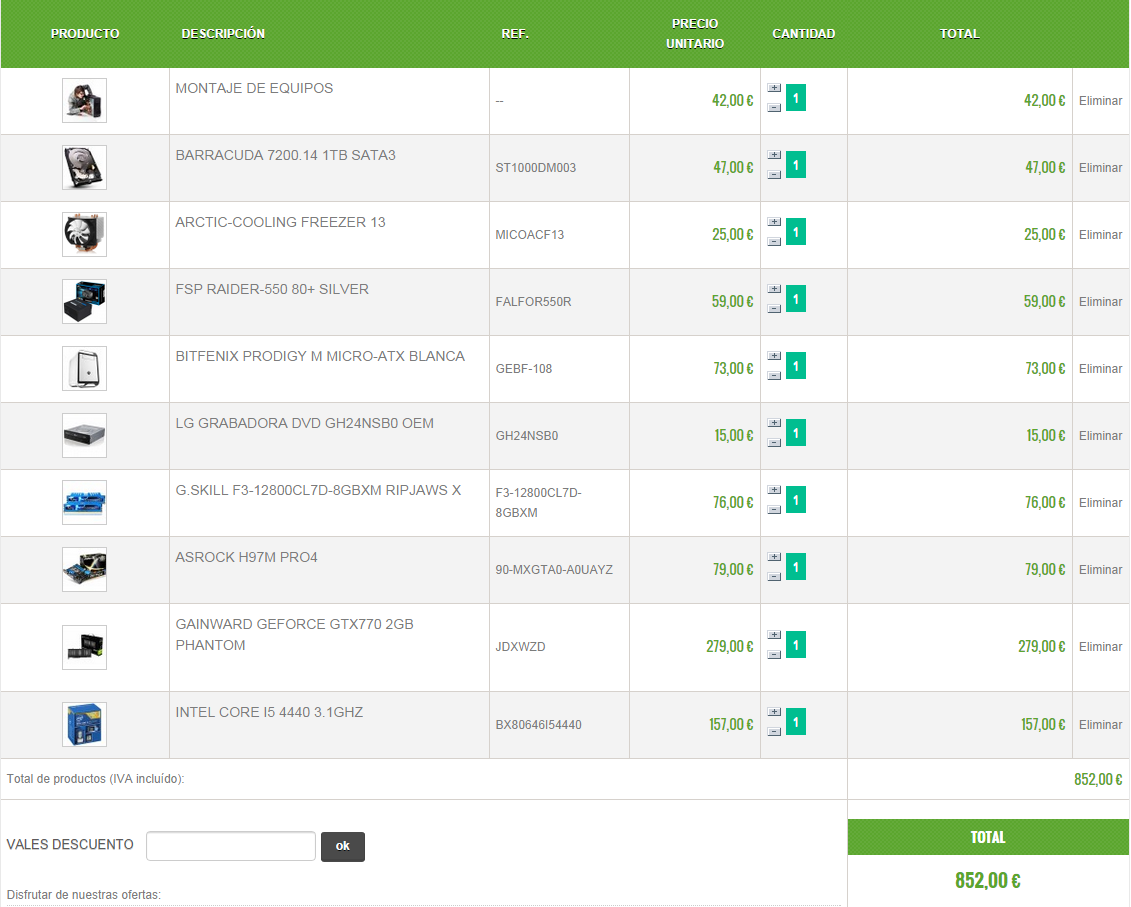
Task: Increase quantity of G.SKILL RIPJAWS X
Action: (x=774, y=491)
